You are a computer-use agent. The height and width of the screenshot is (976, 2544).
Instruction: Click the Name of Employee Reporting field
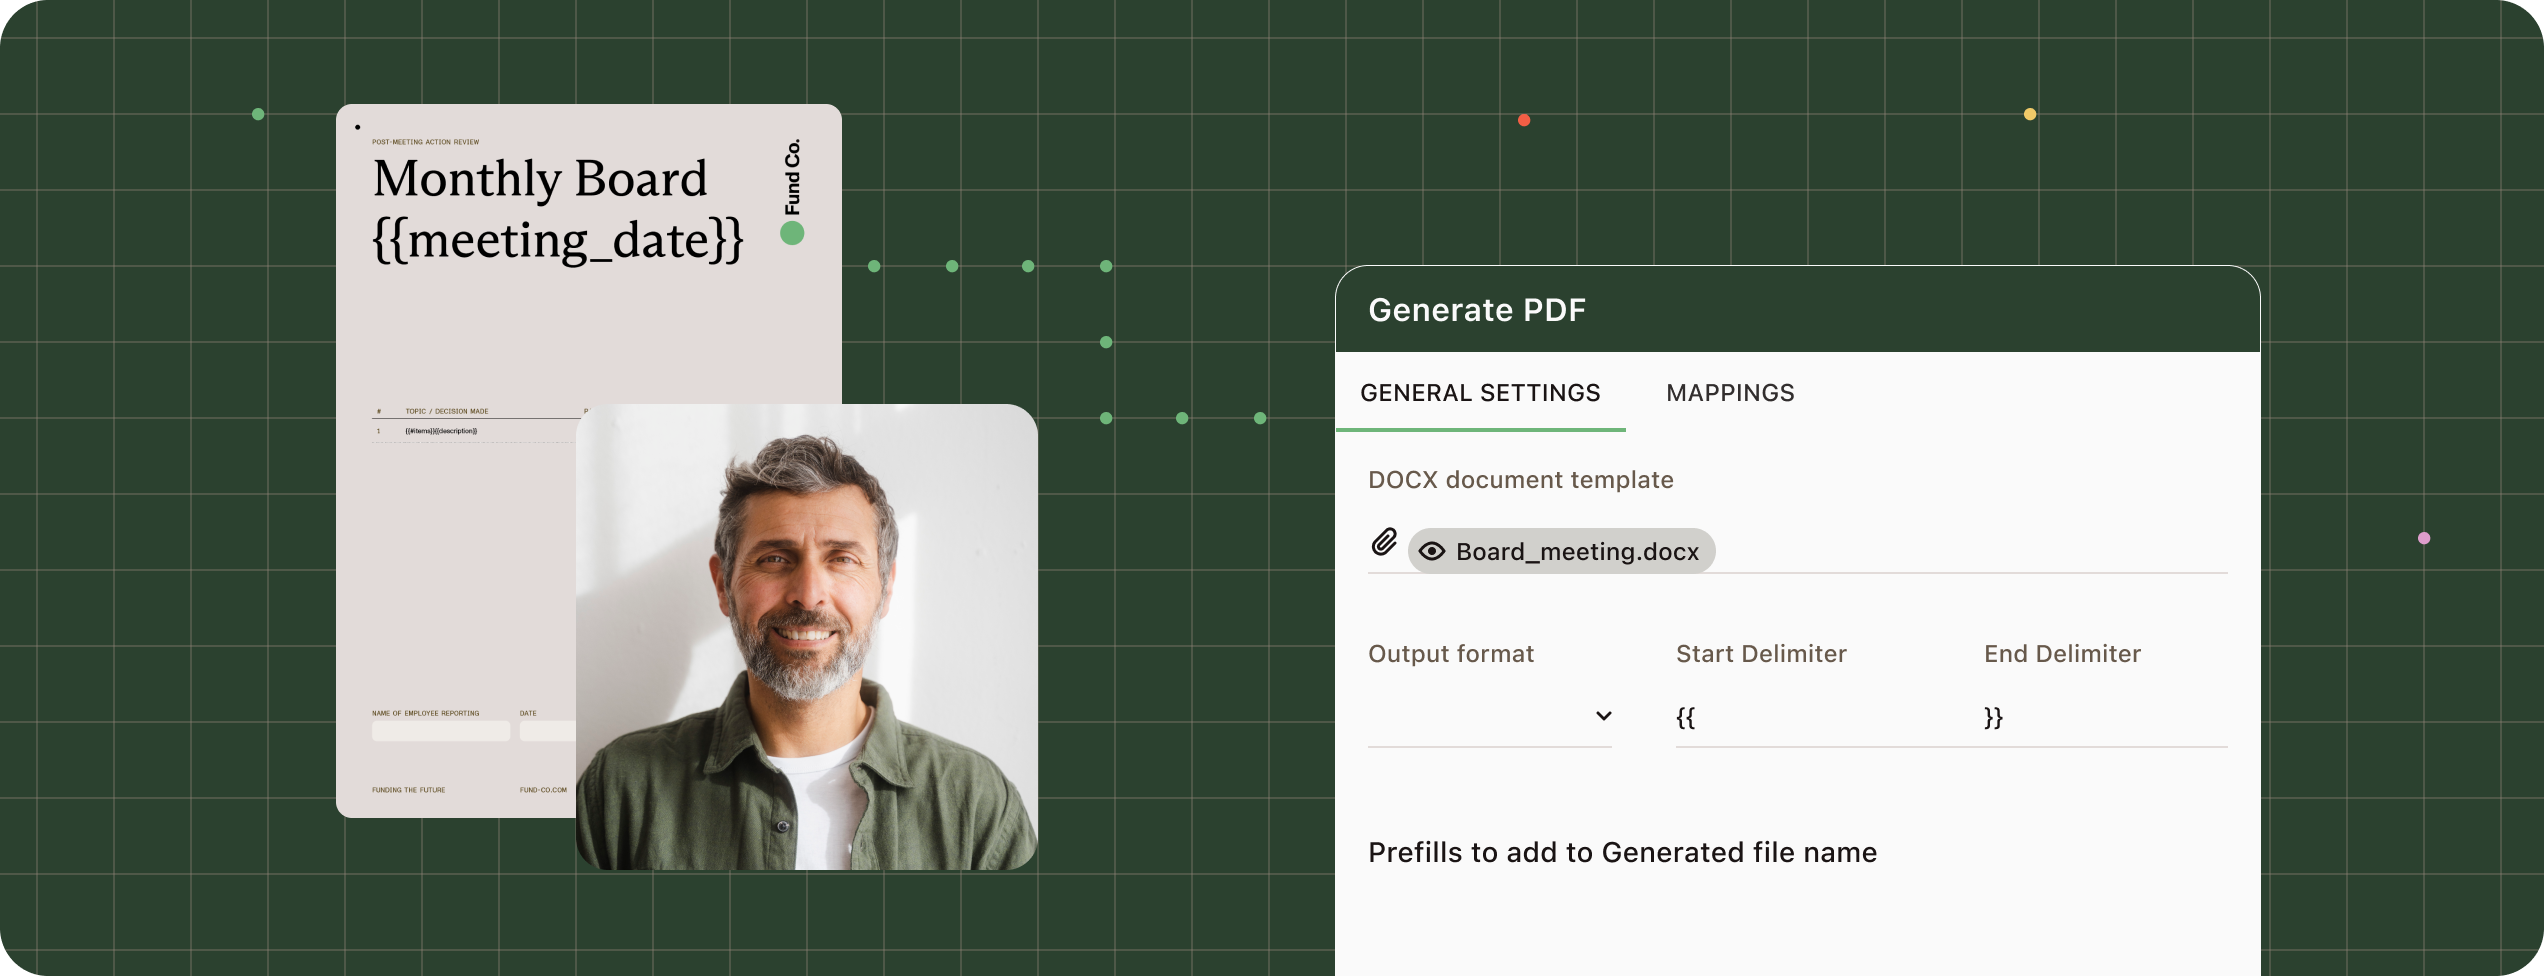click(x=440, y=731)
